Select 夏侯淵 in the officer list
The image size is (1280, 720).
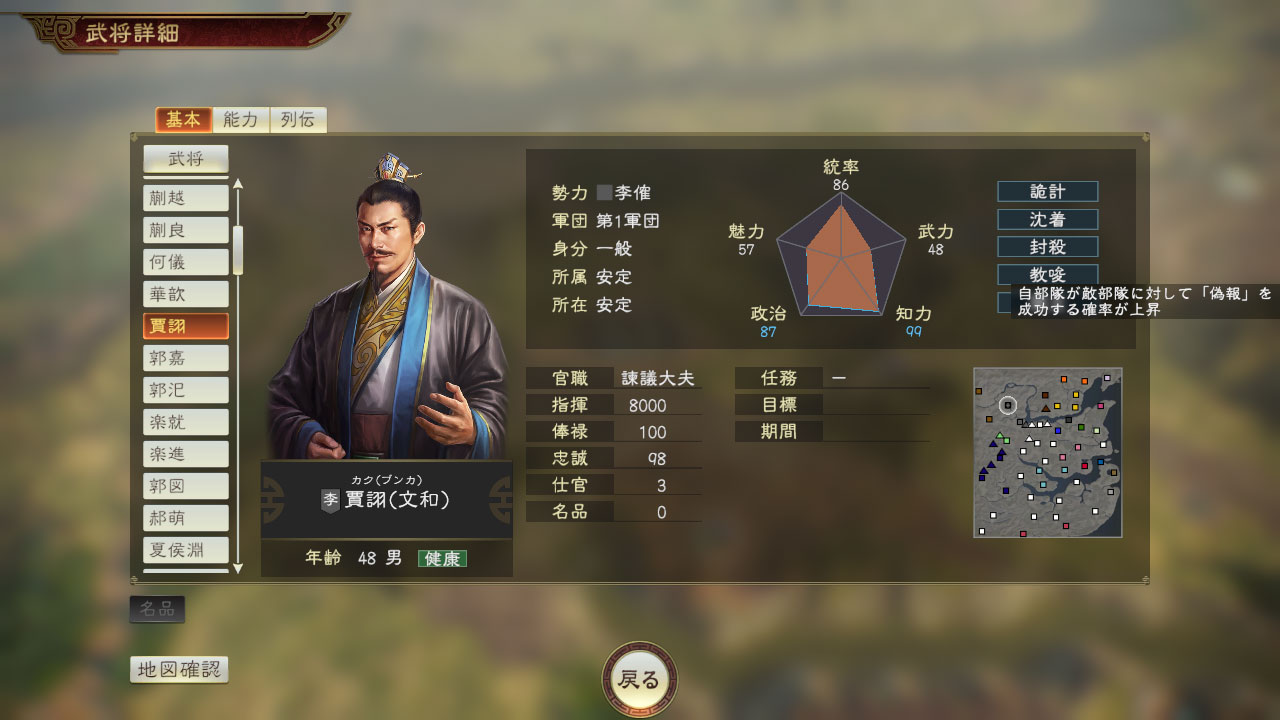186,549
